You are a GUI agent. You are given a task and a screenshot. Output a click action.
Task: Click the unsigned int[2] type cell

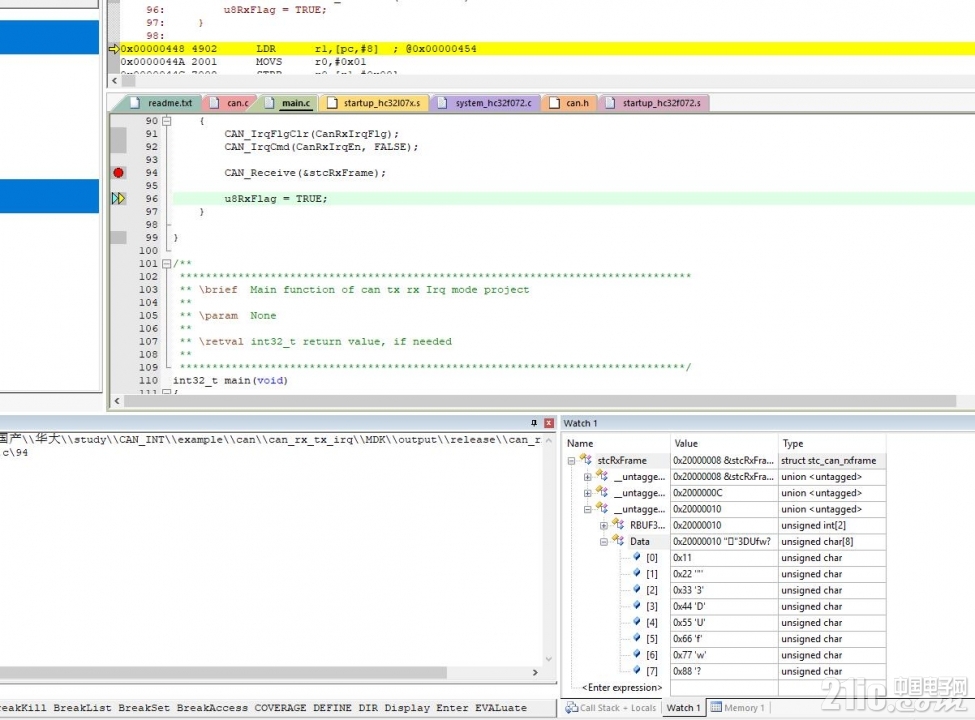click(832, 525)
